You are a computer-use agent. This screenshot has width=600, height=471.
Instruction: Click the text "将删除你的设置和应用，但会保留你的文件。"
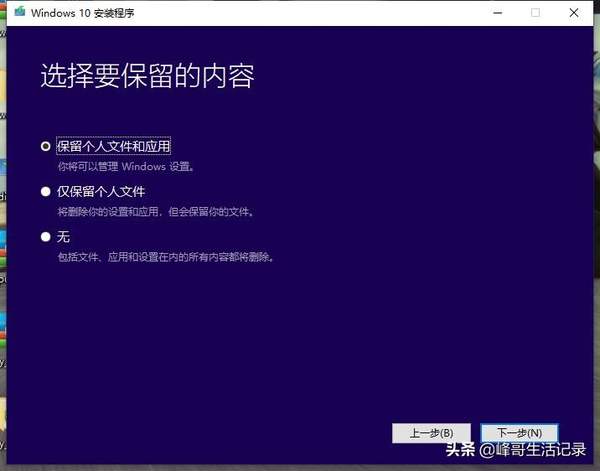[156, 212]
